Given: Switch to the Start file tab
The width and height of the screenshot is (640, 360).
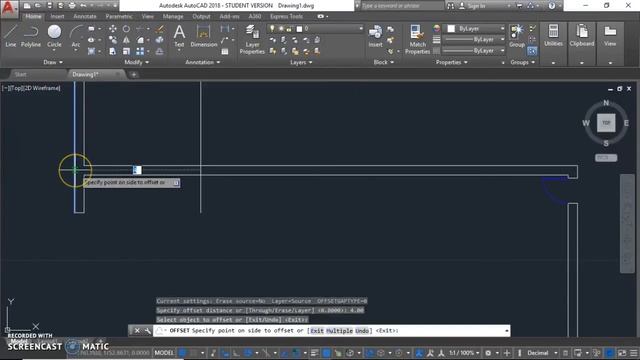Looking at the screenshot, I should (x=20, y=74).
